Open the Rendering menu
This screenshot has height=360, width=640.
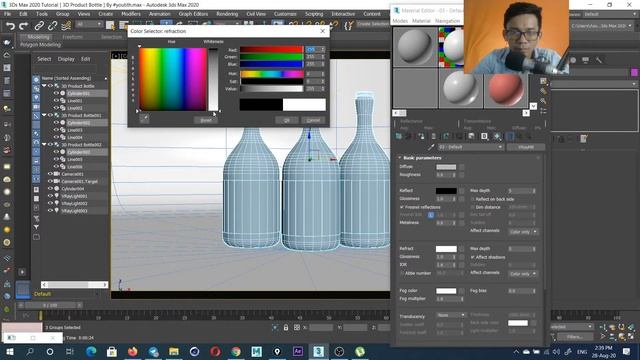[x=227, y=14]
